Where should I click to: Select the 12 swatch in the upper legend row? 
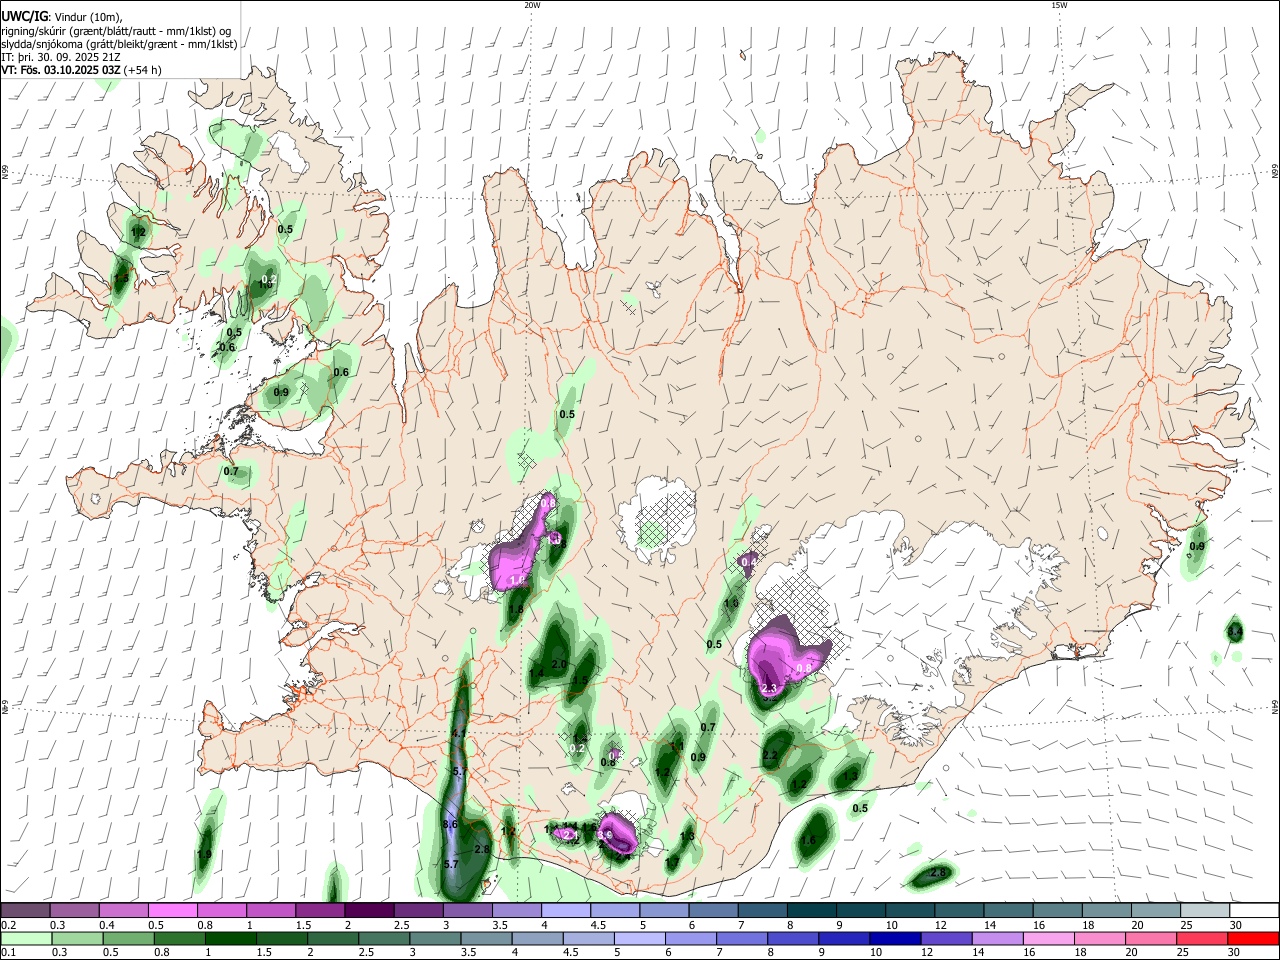pos(959,910)
